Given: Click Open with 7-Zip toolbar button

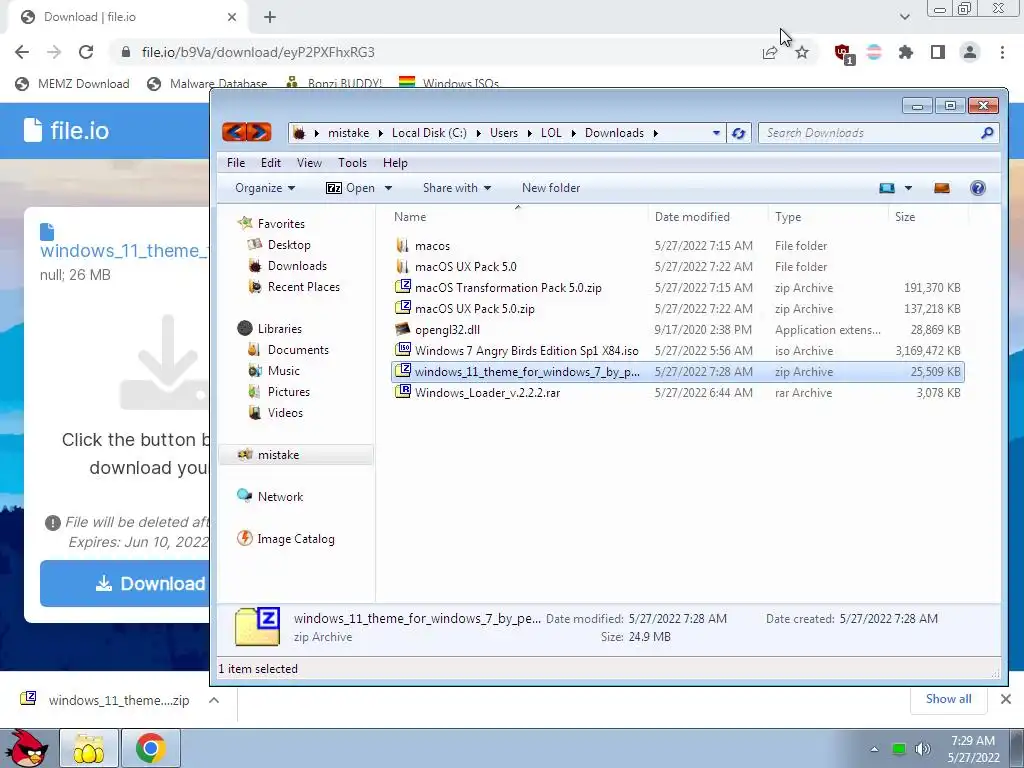Looking at the screenshot, I should (351, 188).
